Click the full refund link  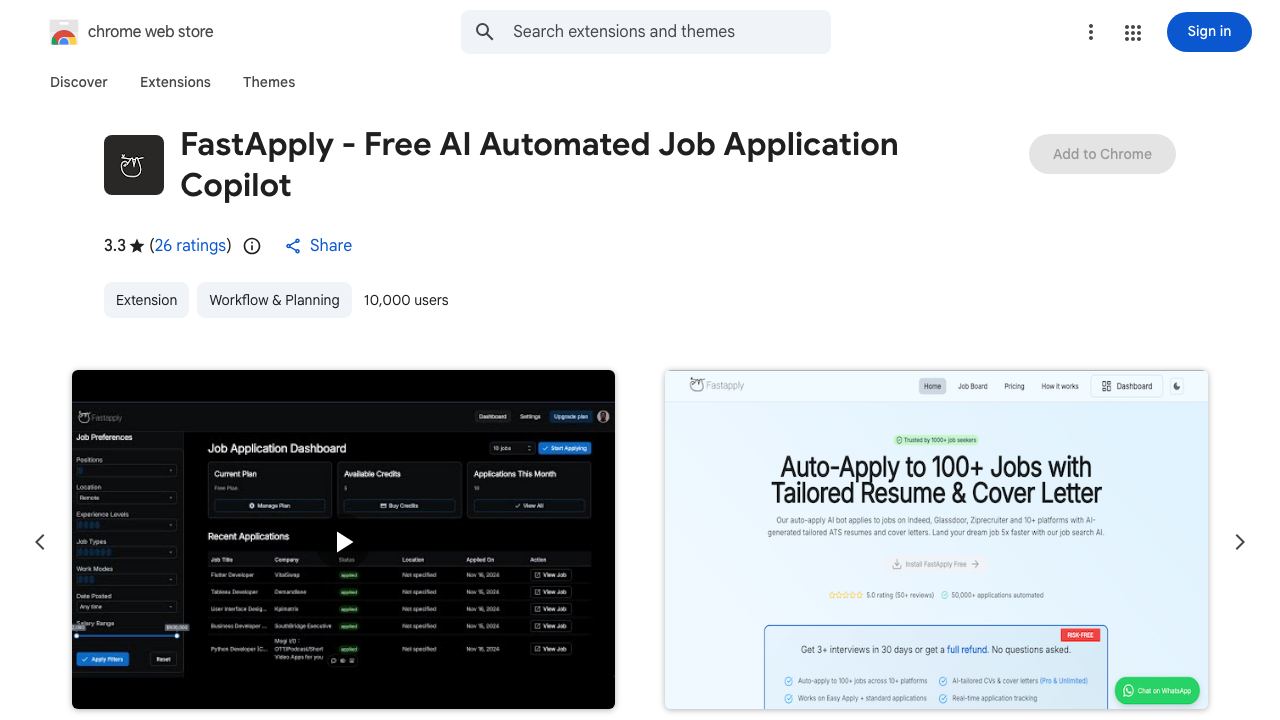tap(967, 649)
